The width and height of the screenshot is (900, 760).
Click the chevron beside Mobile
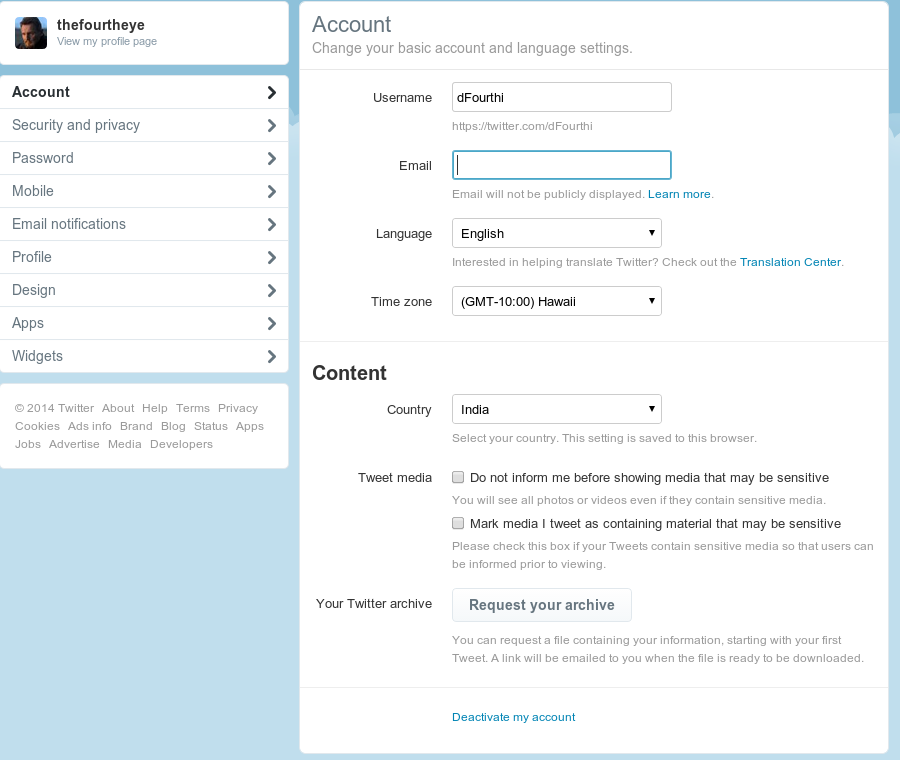272,191
